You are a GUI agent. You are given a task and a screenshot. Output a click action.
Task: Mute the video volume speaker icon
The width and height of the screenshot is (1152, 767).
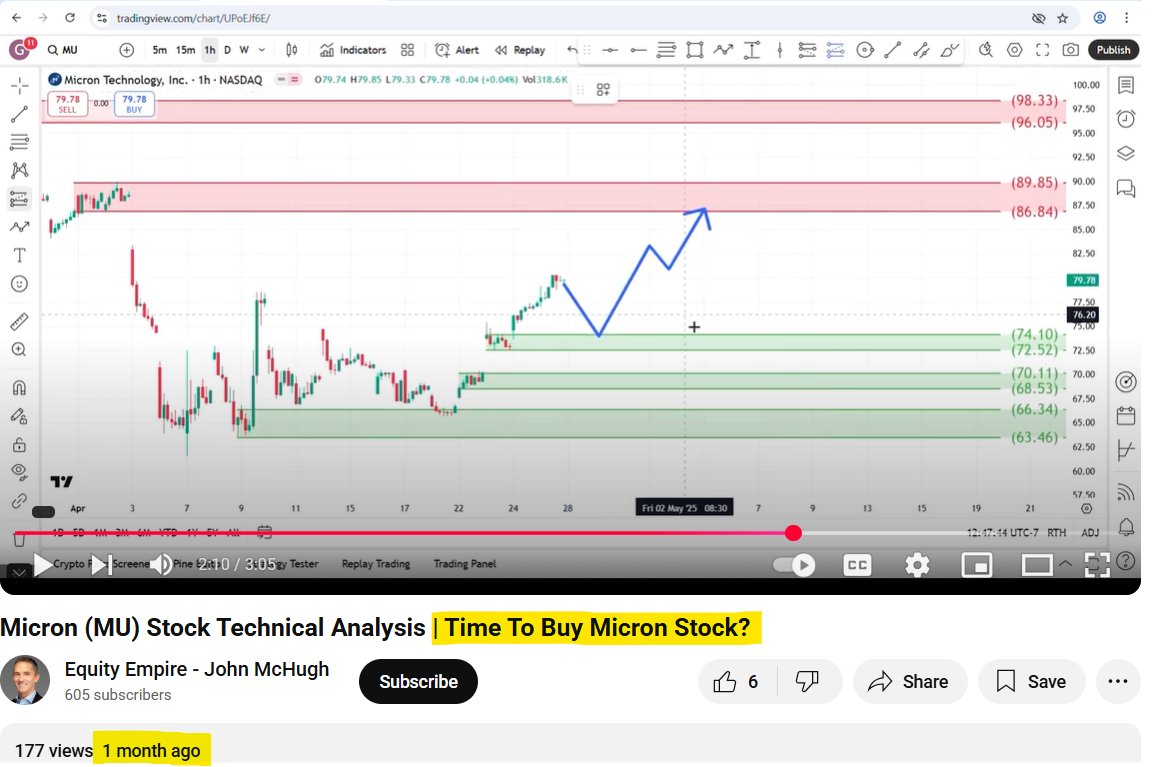pyautogui.click(x=161, y=564)
